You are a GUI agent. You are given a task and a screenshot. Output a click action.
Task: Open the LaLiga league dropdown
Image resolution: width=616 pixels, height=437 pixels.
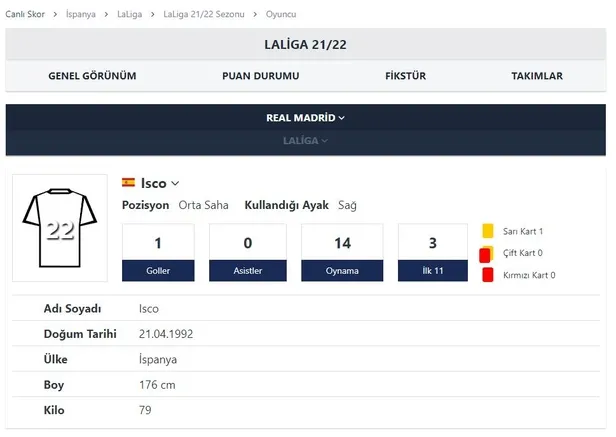305,141
